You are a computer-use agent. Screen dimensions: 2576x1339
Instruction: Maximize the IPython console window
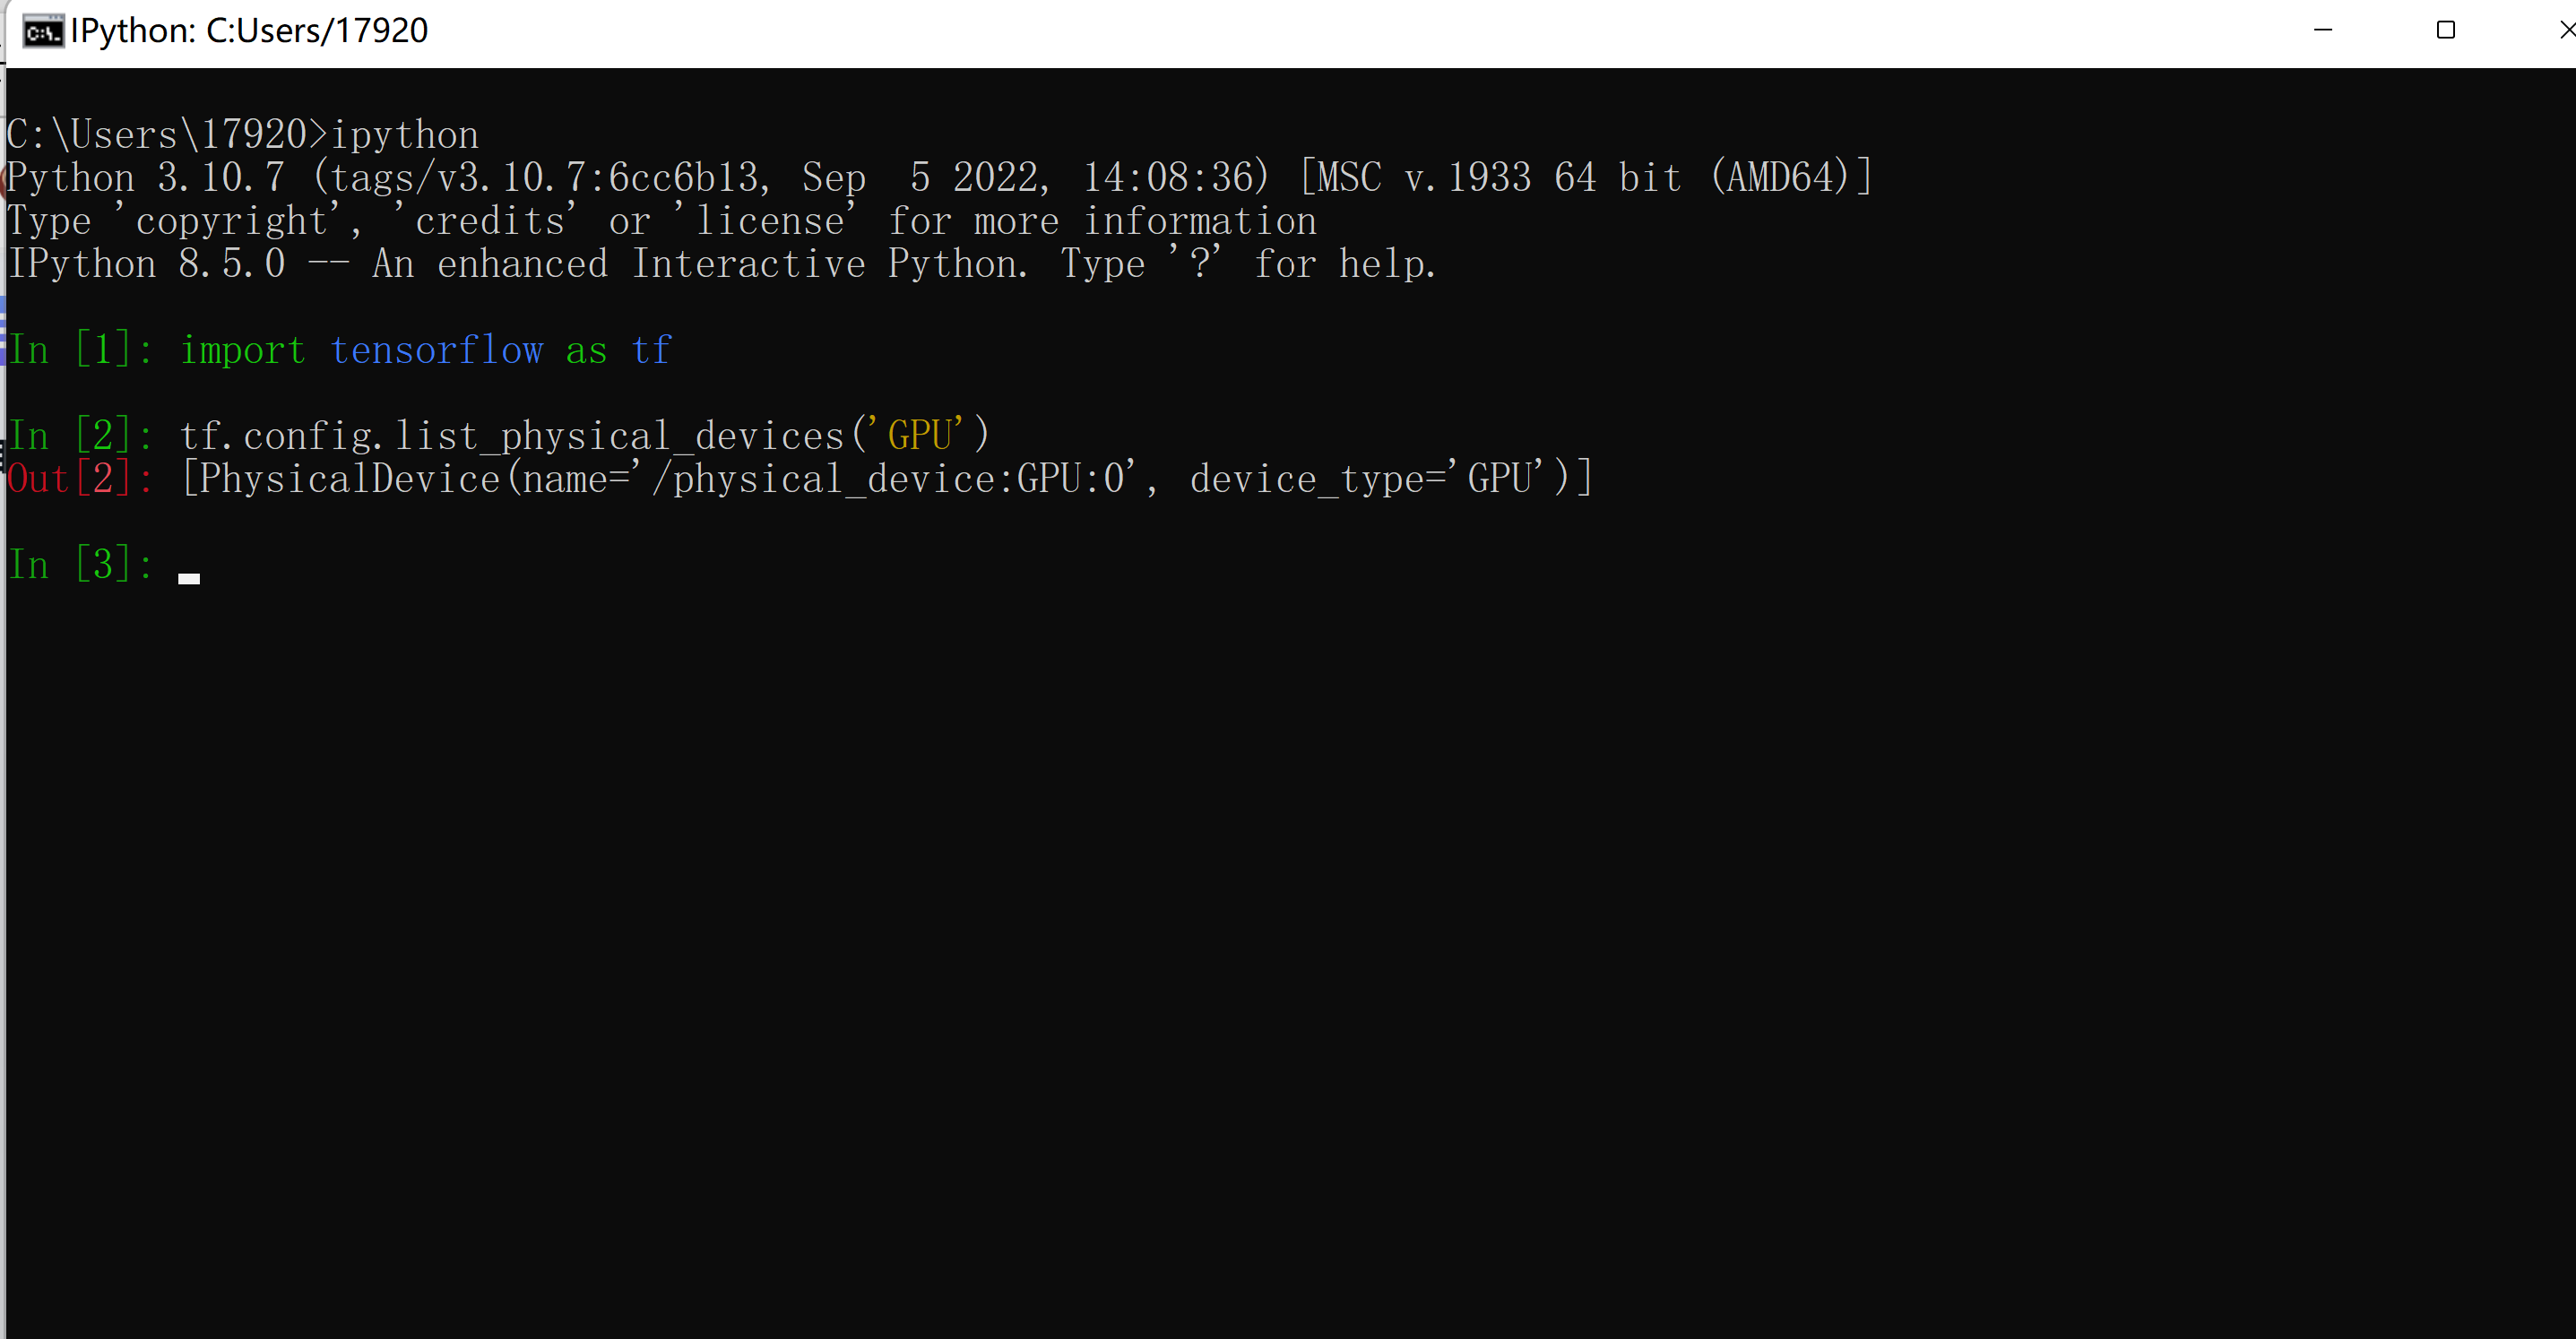pos(2446,30)
